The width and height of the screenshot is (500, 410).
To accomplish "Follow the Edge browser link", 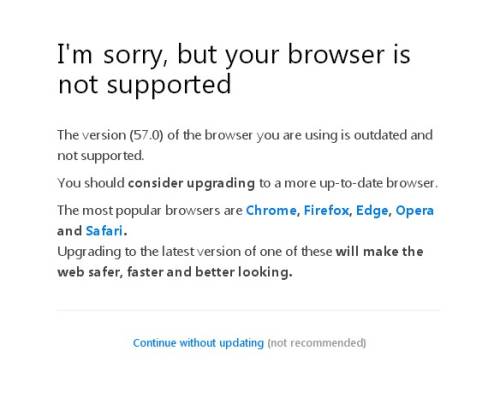I will click(x=372, y=211).
